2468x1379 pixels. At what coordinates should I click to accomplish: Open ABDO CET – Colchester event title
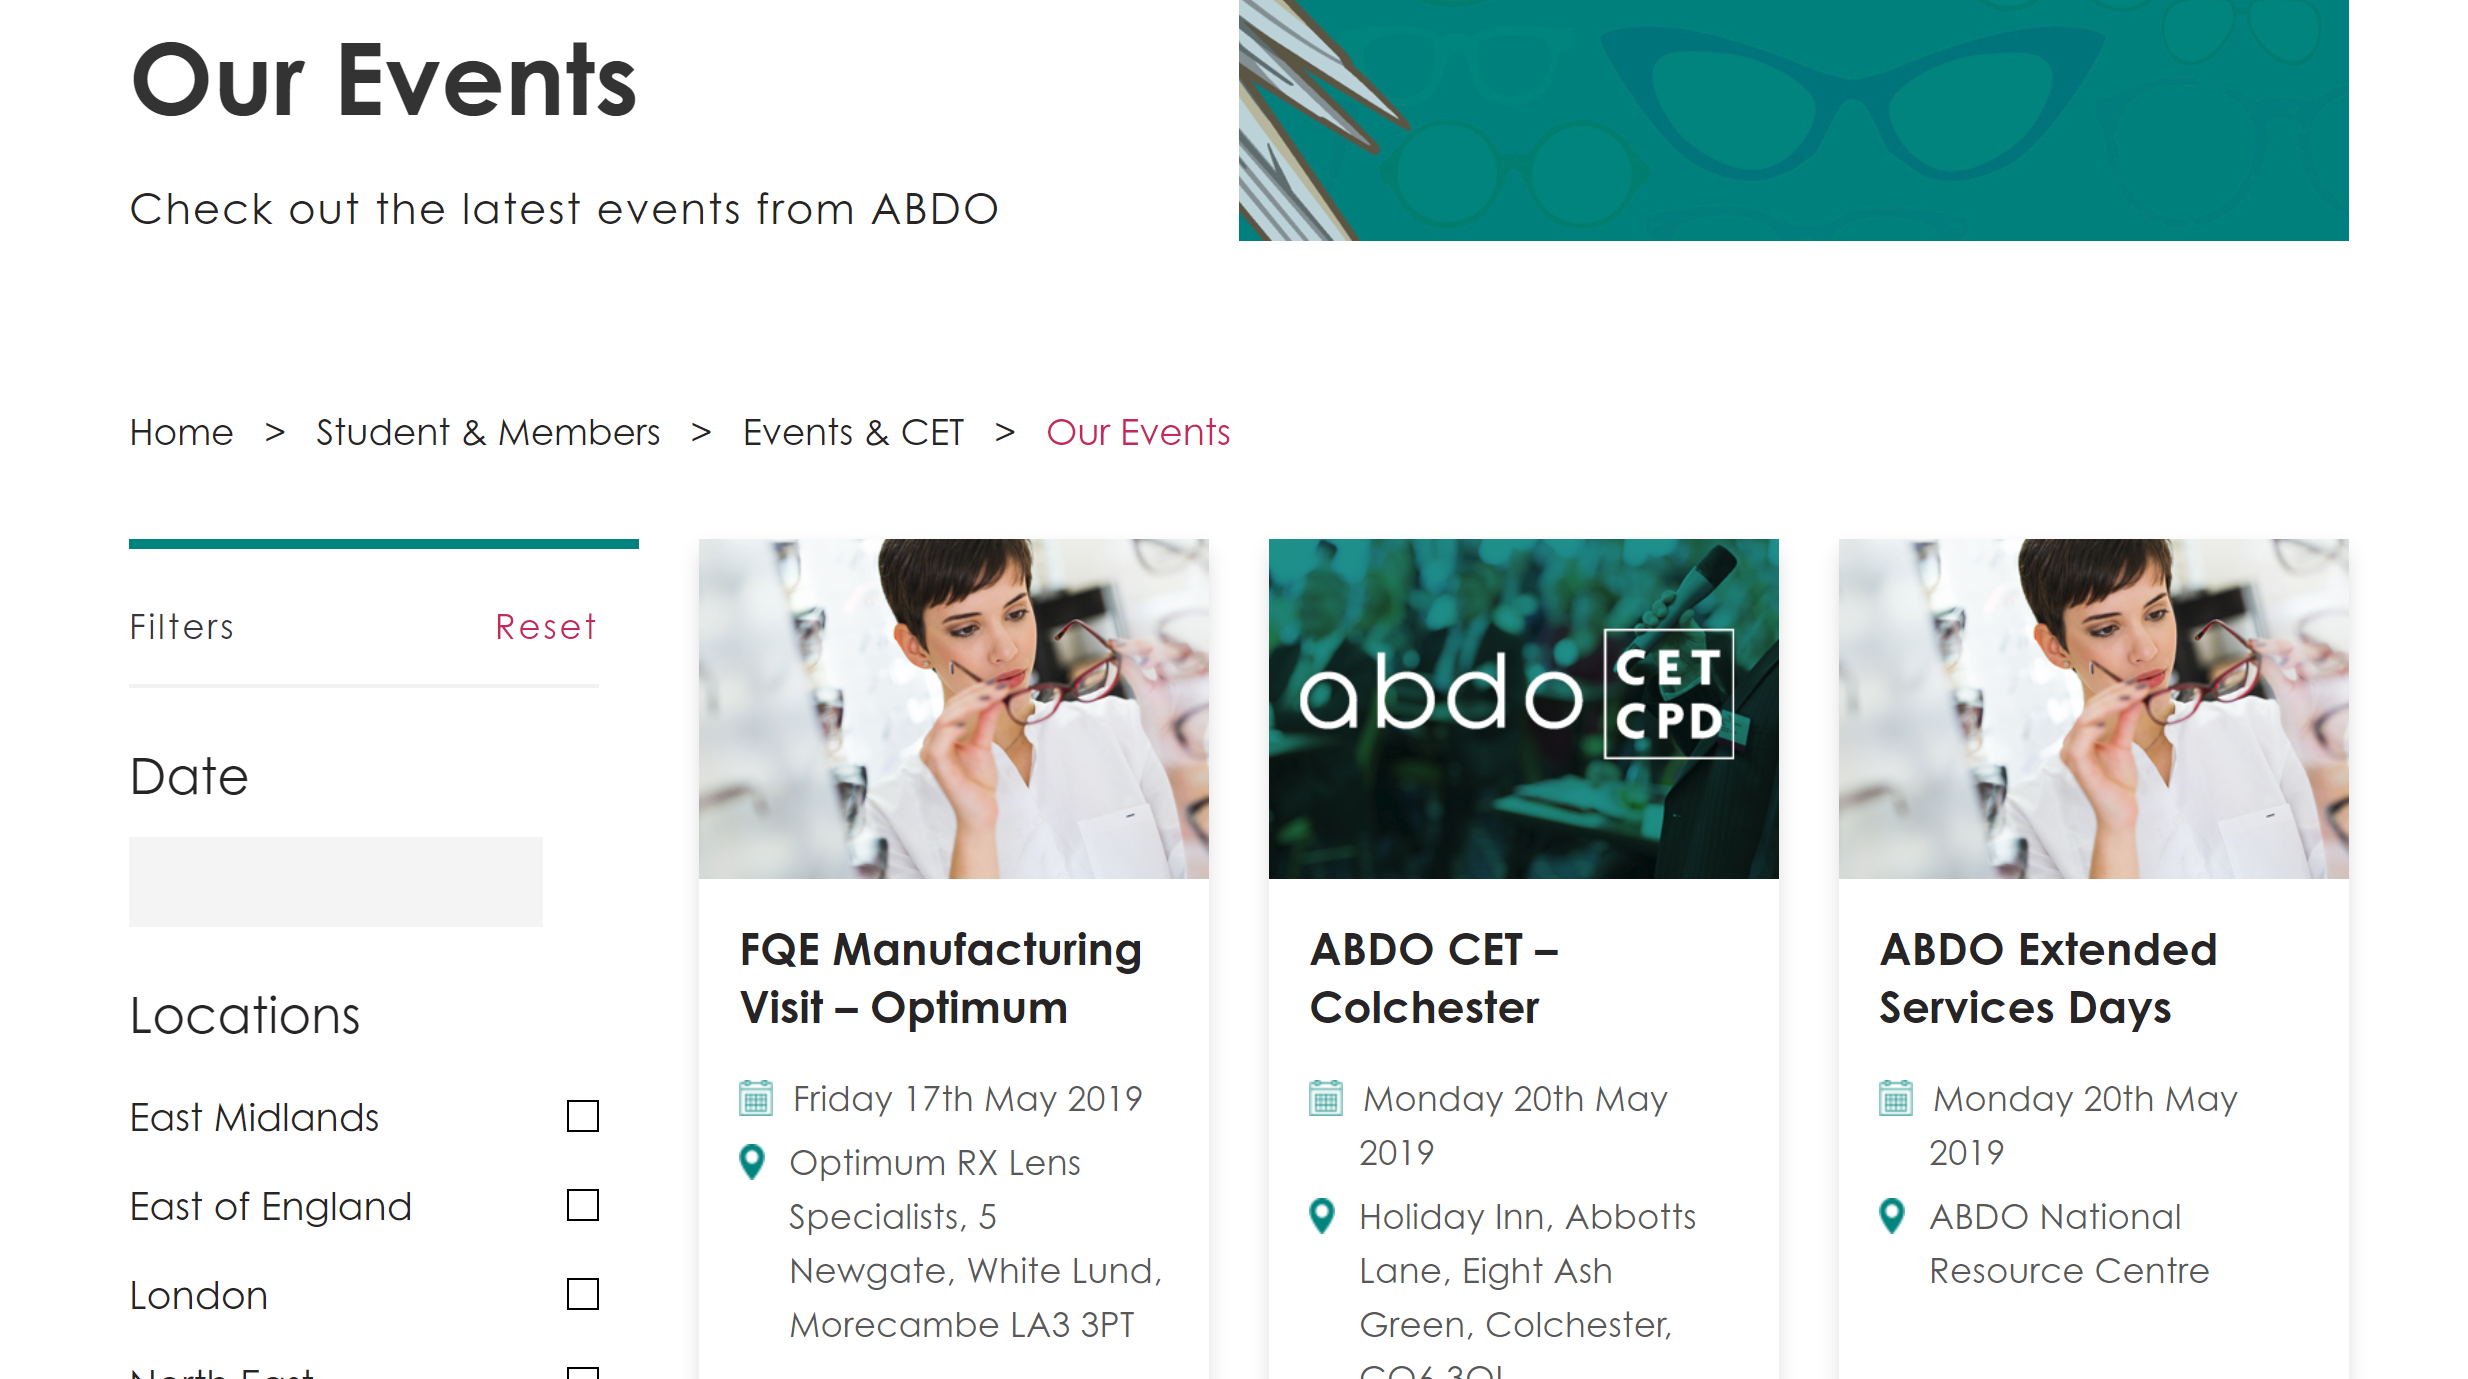pyautogui.click(x=1434, y=978)
